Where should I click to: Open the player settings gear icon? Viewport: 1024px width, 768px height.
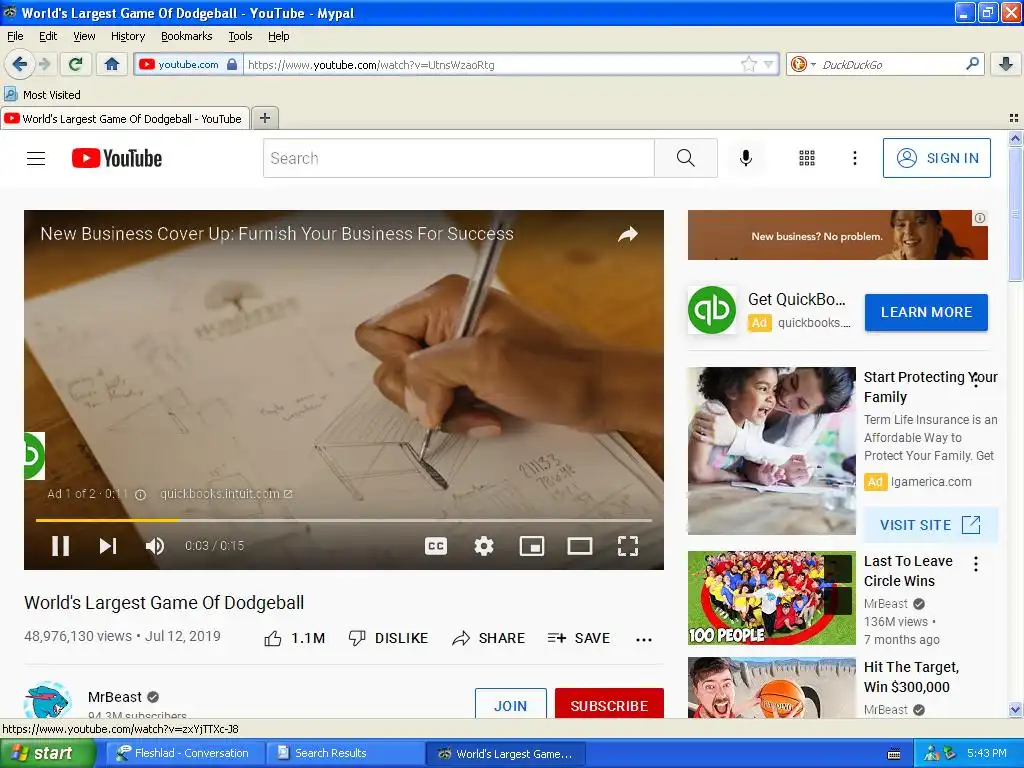pyautogui.click(x=483, y=546)
